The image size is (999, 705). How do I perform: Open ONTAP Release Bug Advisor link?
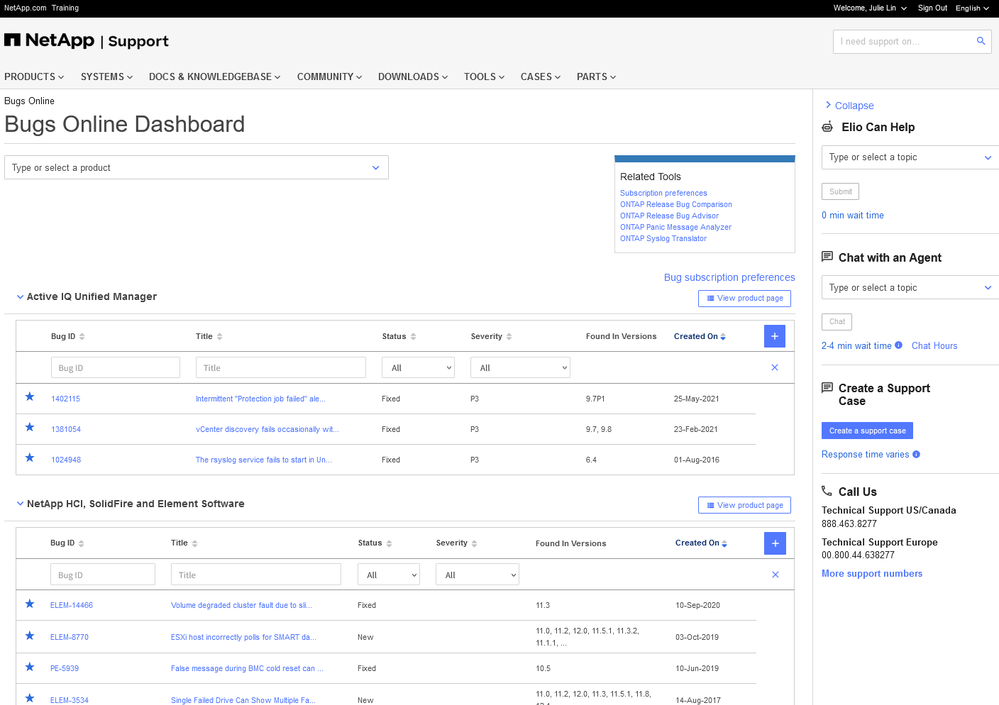click(x=669, y=216)
